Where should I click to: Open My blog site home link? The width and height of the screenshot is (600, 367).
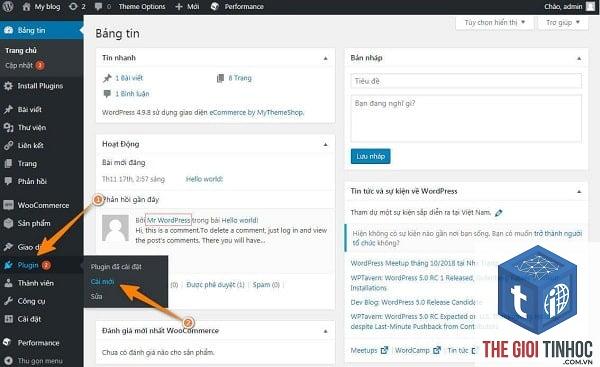(41, 7)
